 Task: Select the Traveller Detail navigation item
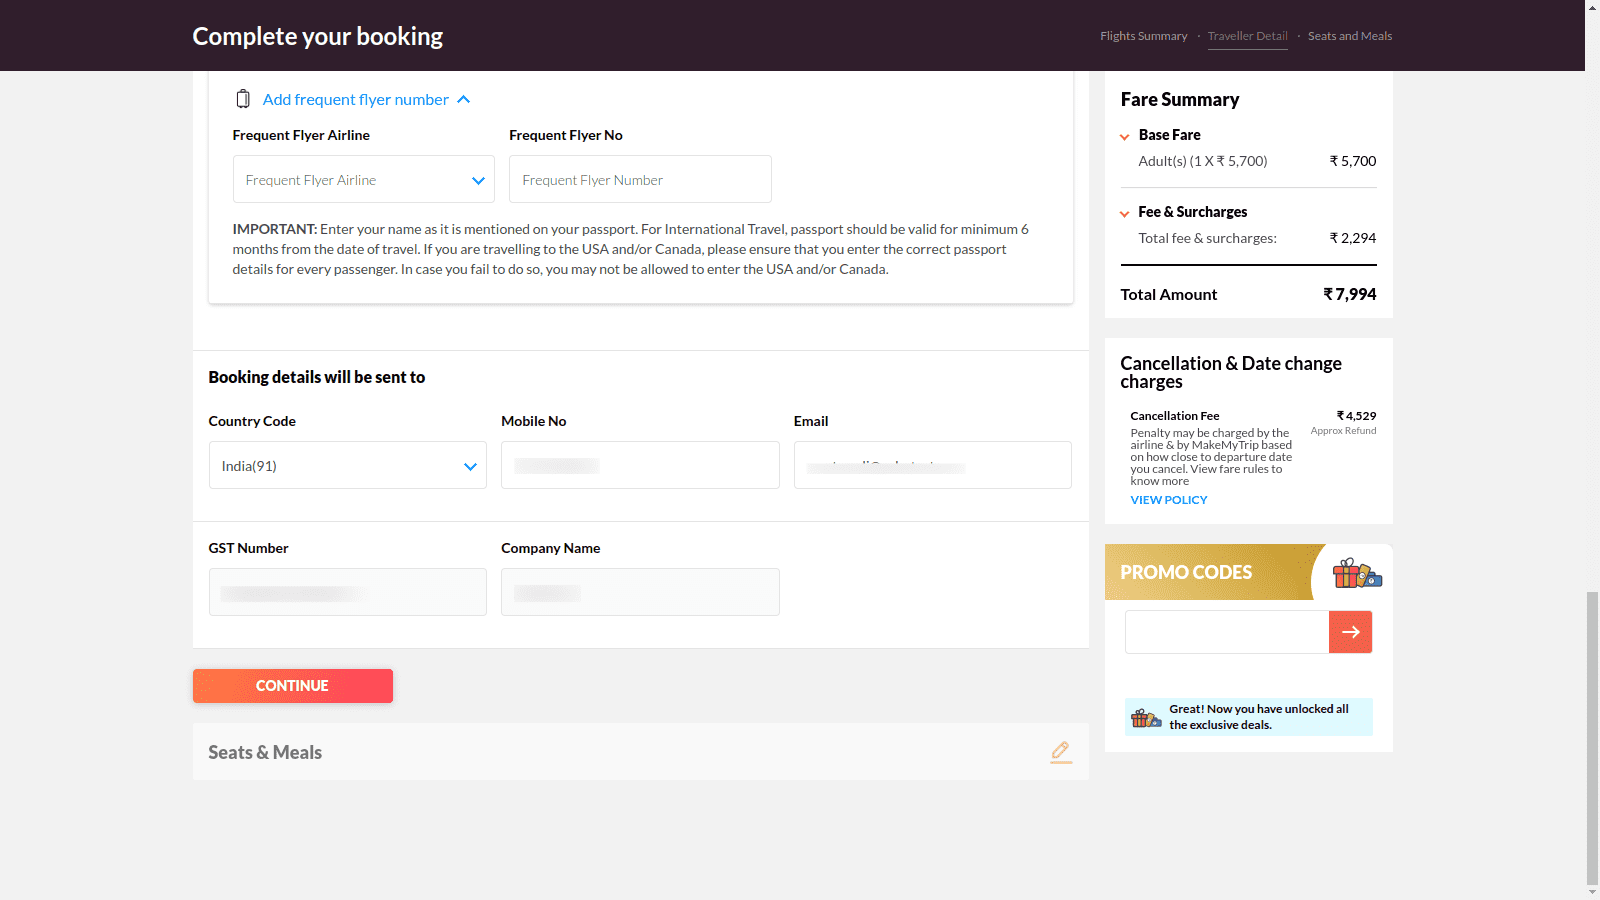click(1247, 36)
